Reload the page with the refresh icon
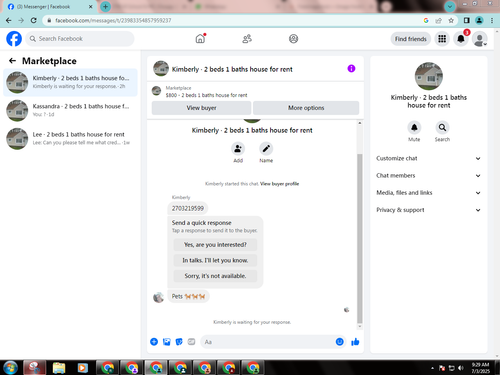500x375 pixels. (x=34, y=20)
